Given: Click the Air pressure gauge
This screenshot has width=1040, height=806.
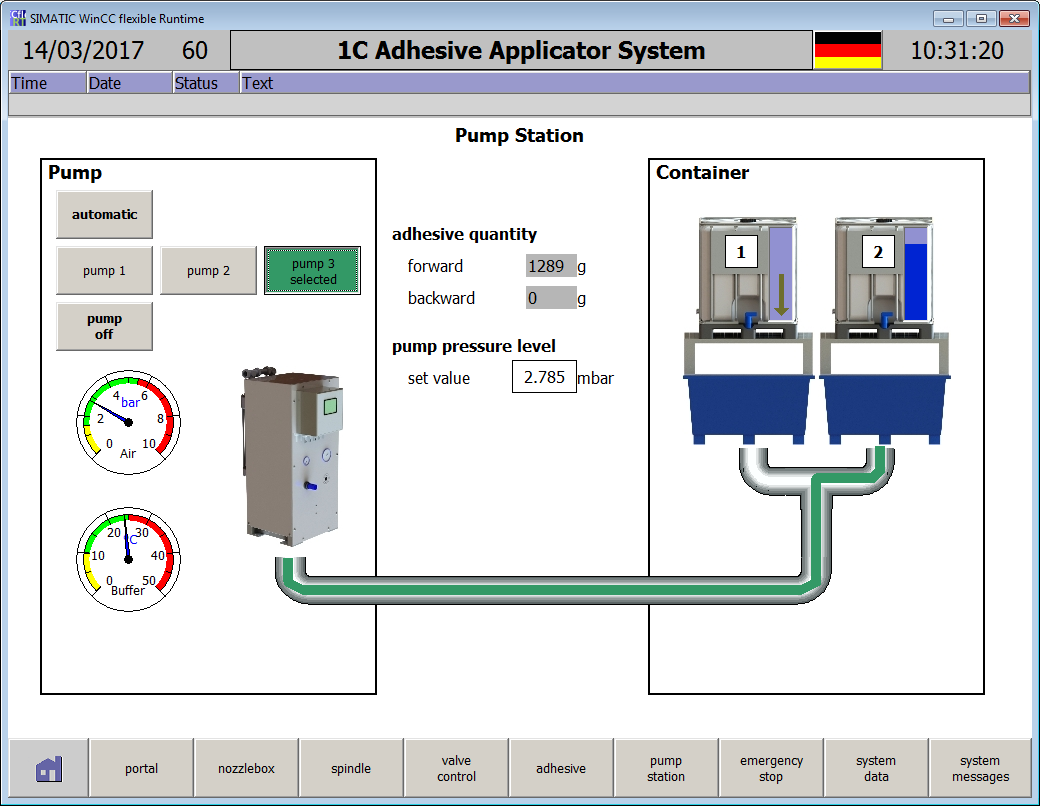Looking at the screenshot, I should point(128,422).
